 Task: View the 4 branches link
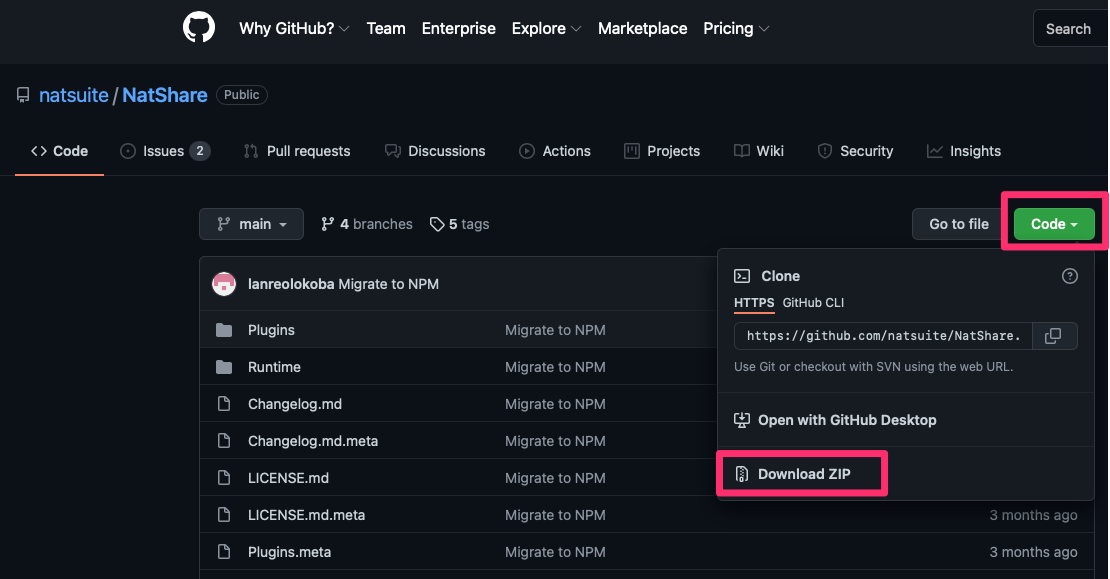(x=367, y=224)
